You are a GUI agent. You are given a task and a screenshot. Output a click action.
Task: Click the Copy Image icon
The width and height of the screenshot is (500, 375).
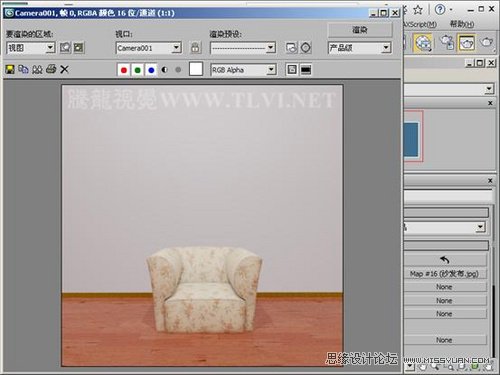23,69
